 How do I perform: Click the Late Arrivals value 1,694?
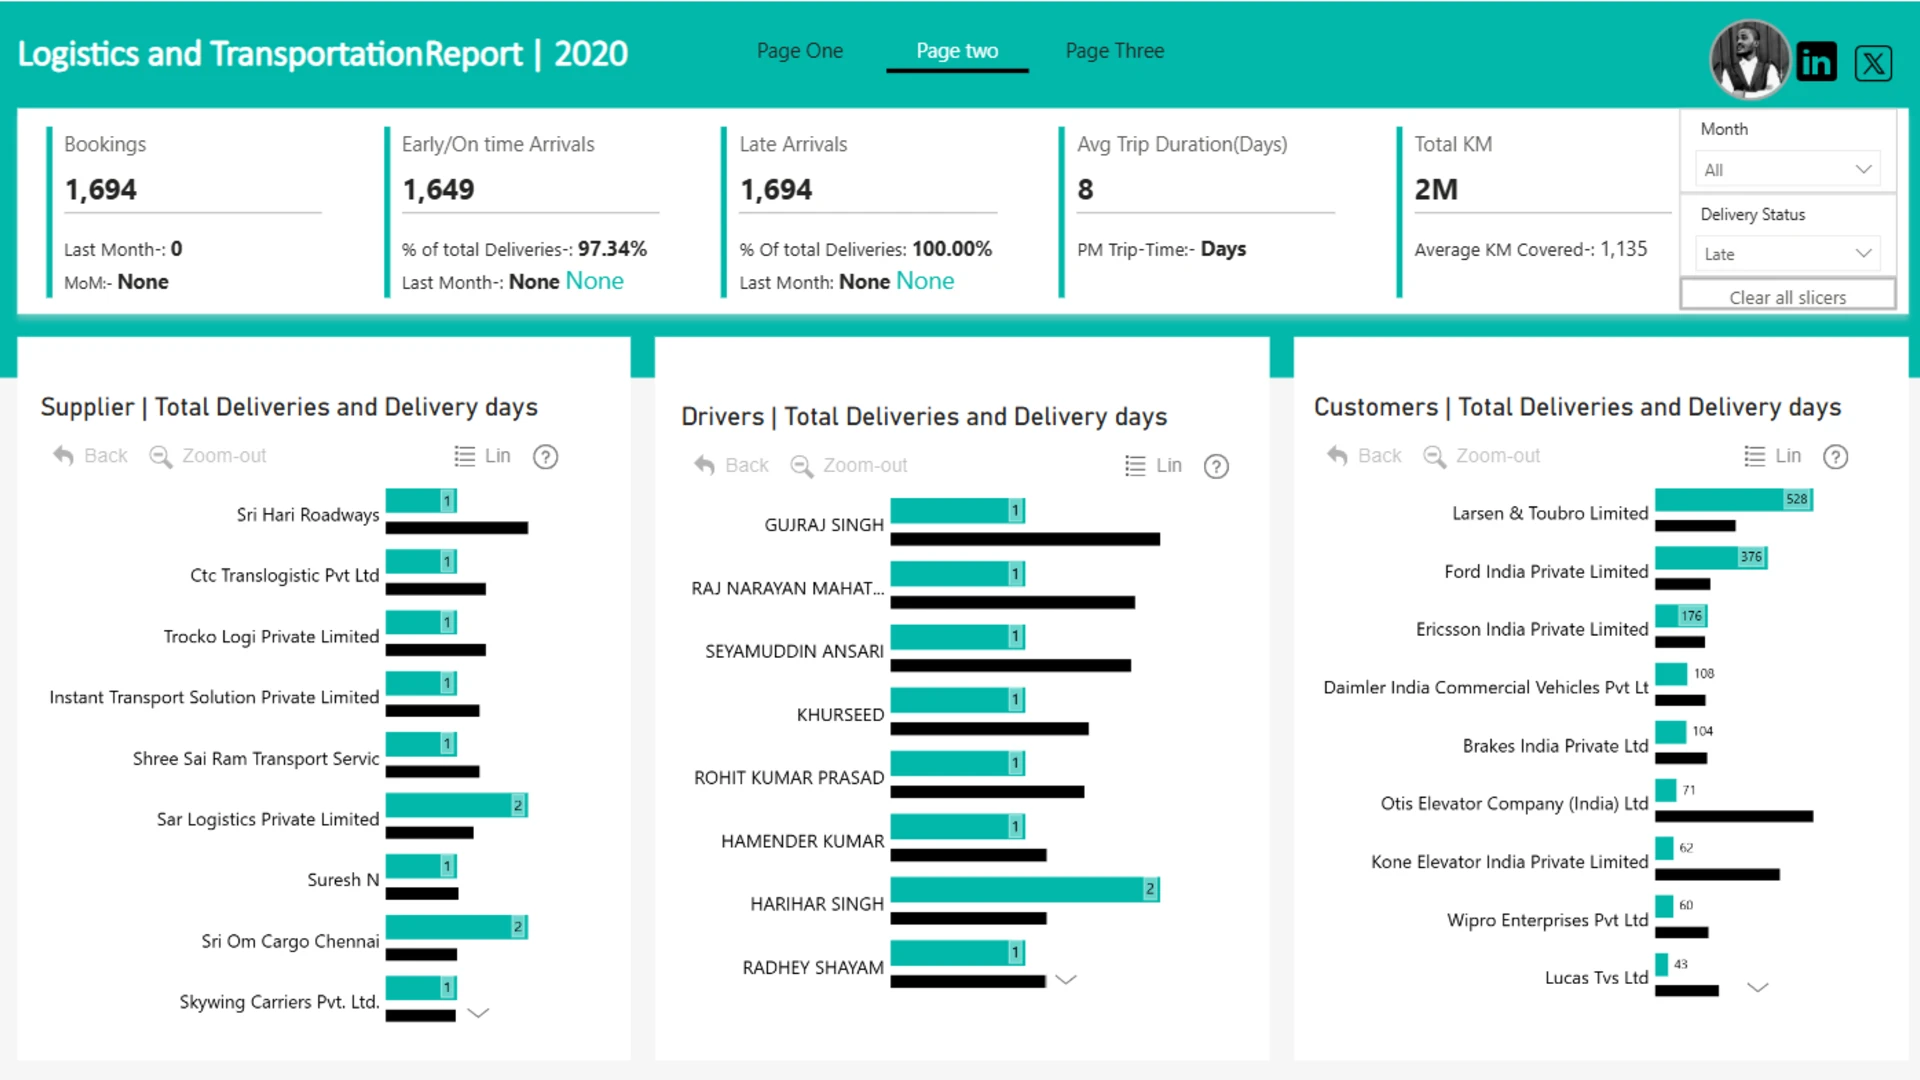(776, 190)
